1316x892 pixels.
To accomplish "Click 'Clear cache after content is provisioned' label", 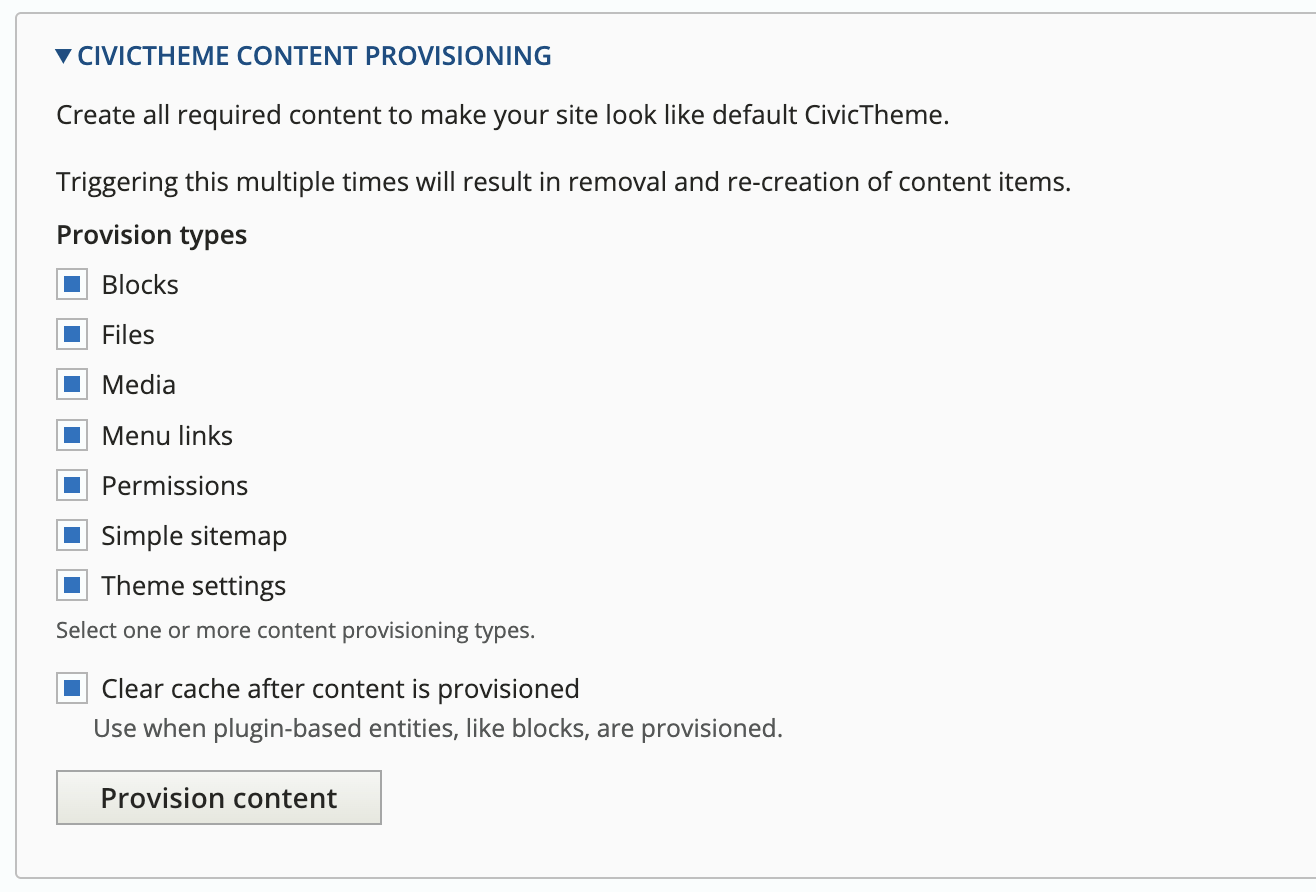I will (340, 689).
